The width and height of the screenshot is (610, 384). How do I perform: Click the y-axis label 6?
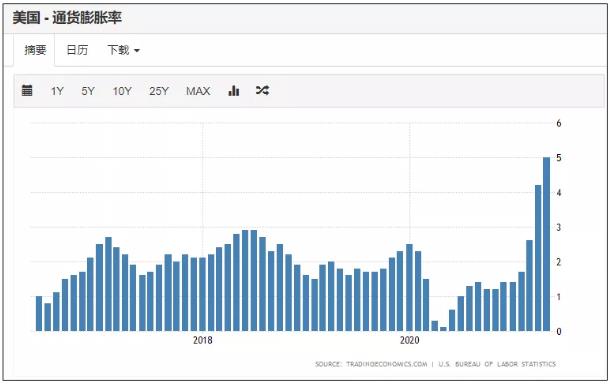click(x=559, y=123)
